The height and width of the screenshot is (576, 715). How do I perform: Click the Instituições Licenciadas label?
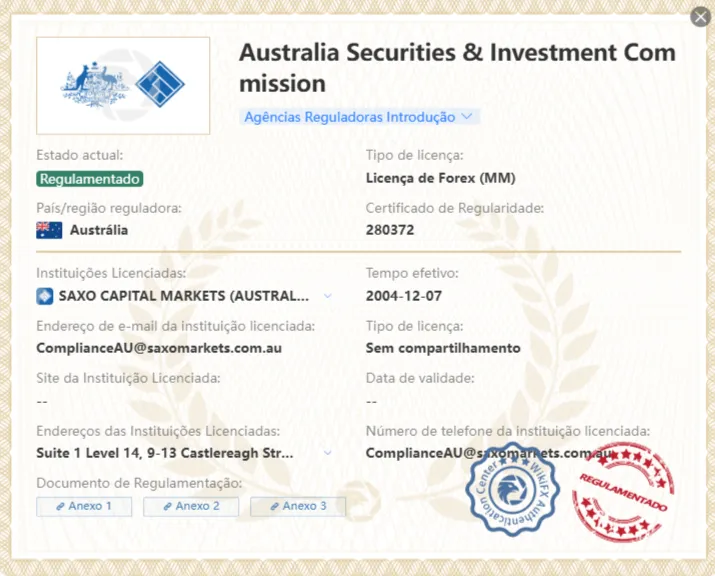coord(111,273)
